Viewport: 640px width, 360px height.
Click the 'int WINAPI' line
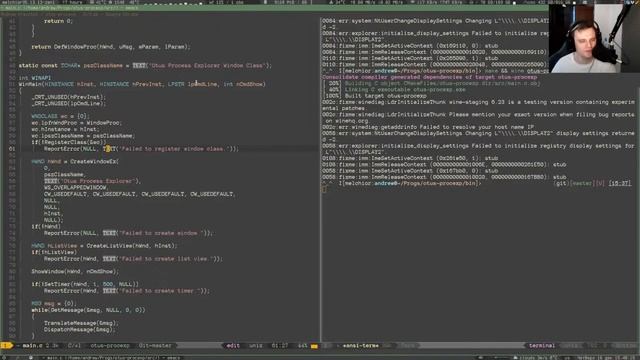[x=35, y=78]
